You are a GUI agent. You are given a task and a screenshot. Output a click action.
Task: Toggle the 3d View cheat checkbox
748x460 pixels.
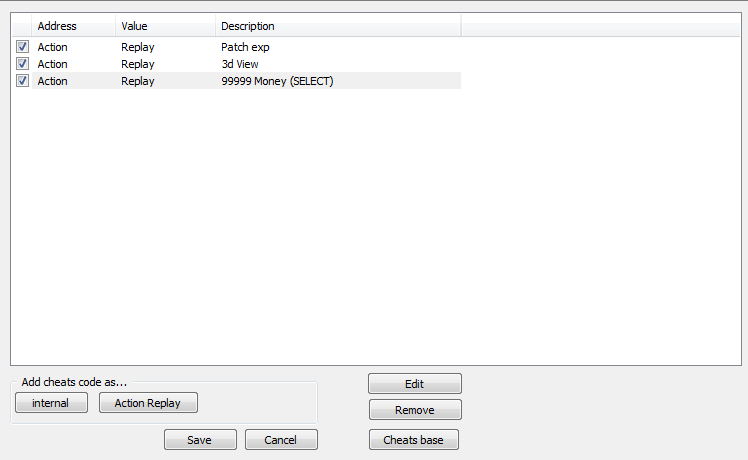[22, 63]
